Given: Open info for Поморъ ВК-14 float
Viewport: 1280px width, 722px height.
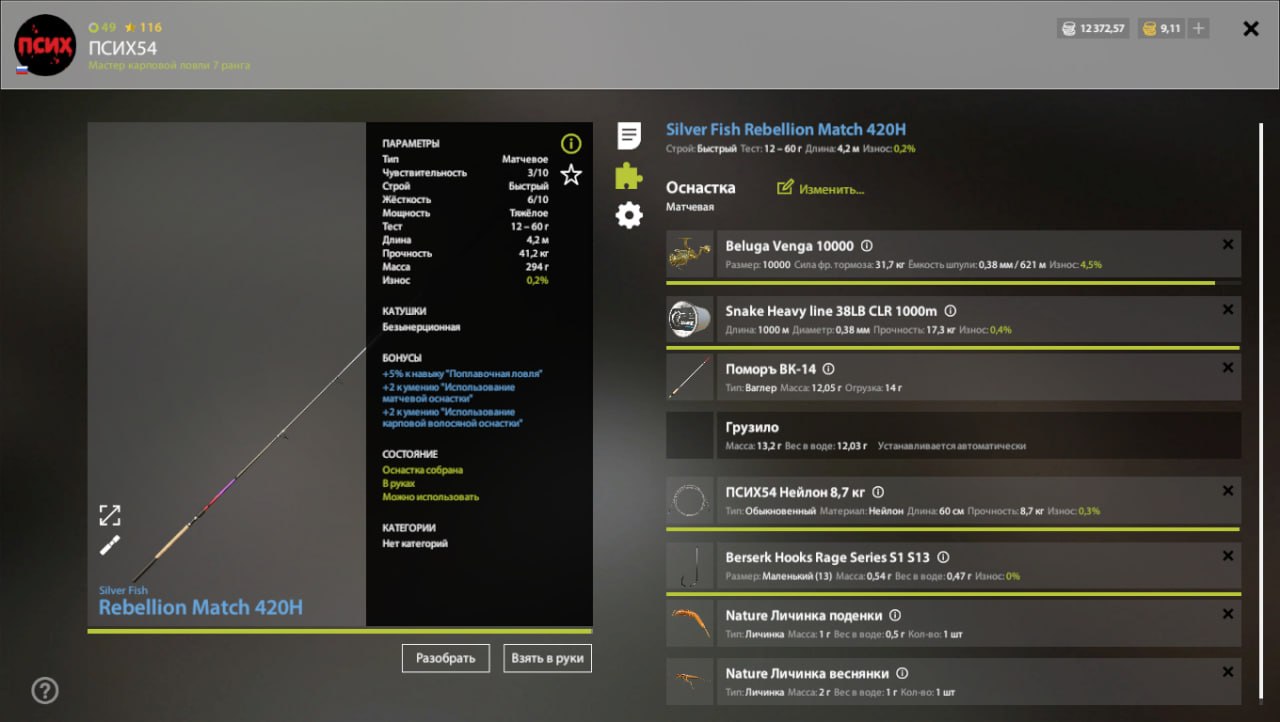Looking at the screenshot, I should pyautogui.click(x=828, y=369).
